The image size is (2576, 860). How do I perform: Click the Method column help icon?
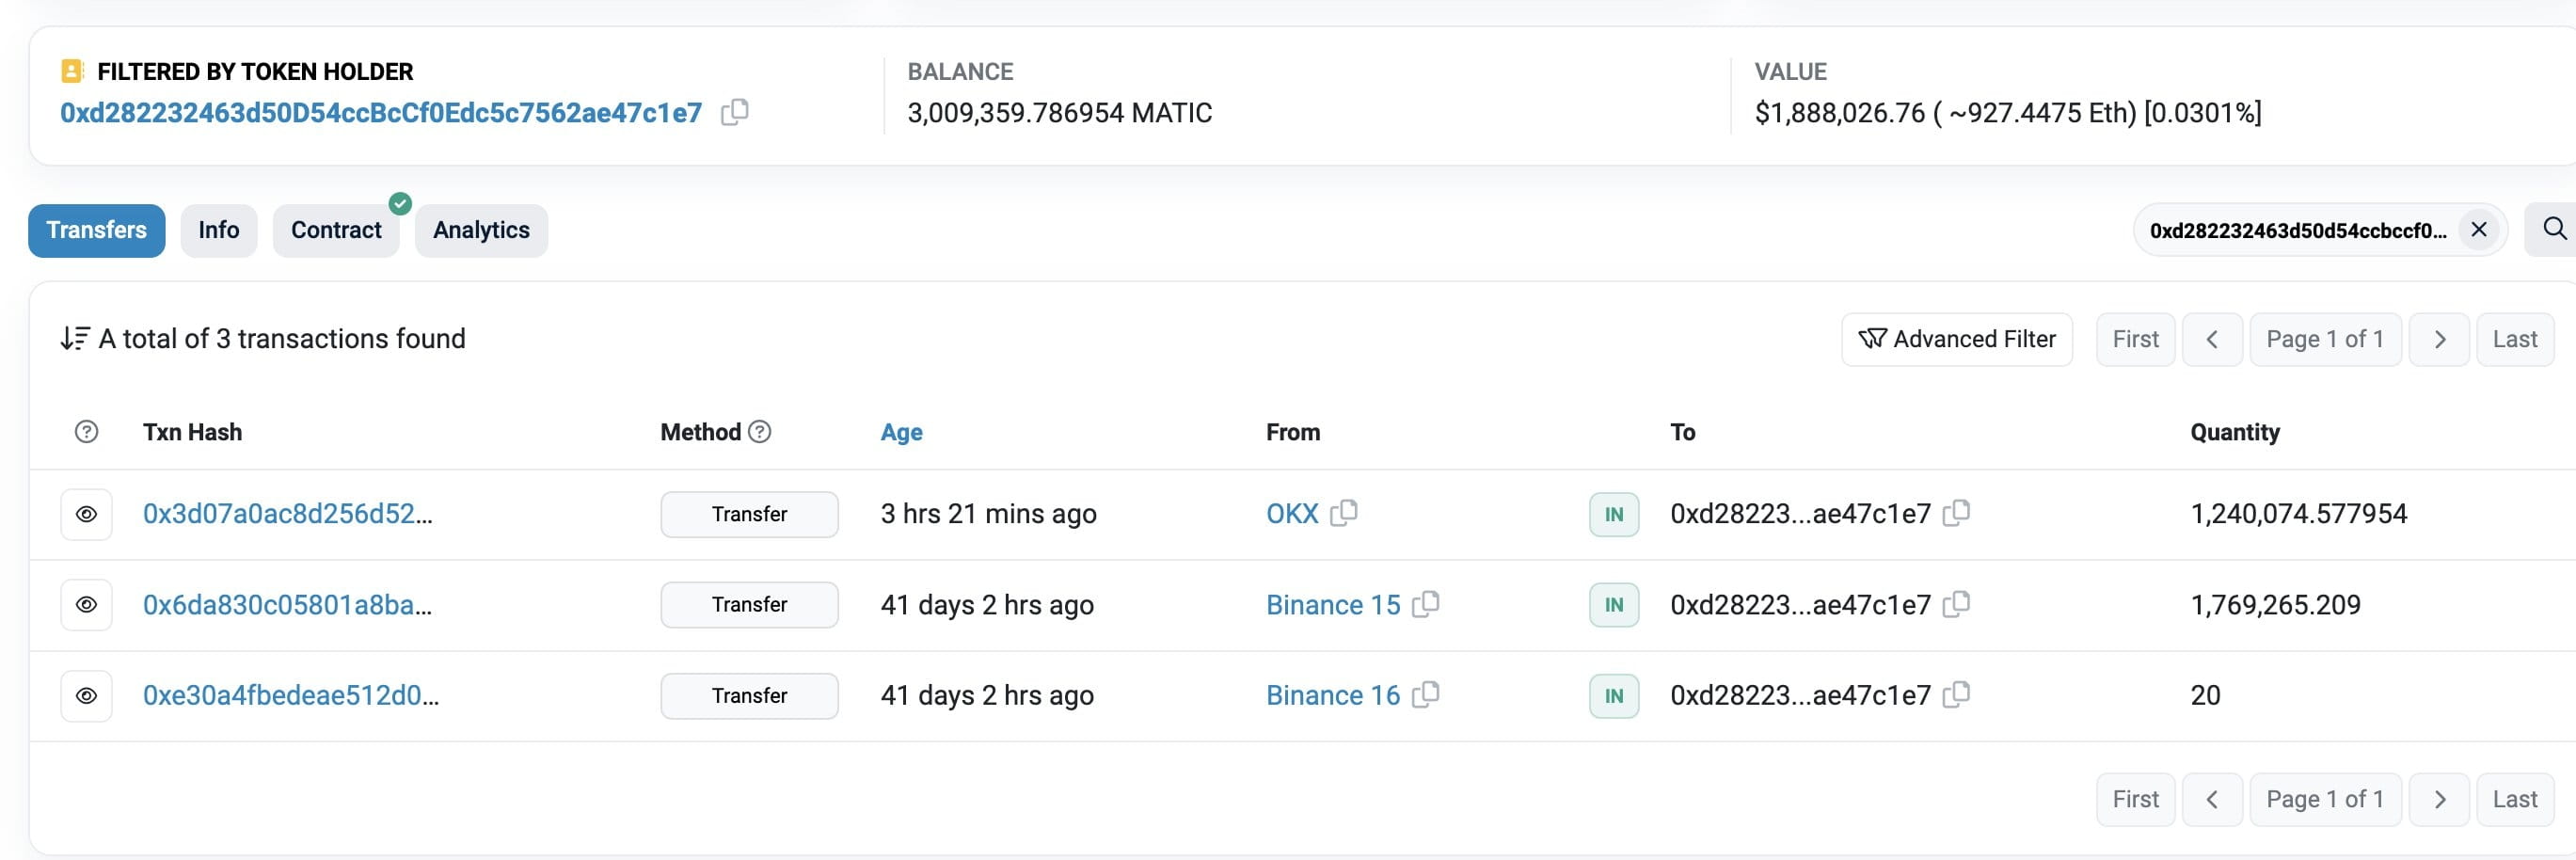point(760,431)
